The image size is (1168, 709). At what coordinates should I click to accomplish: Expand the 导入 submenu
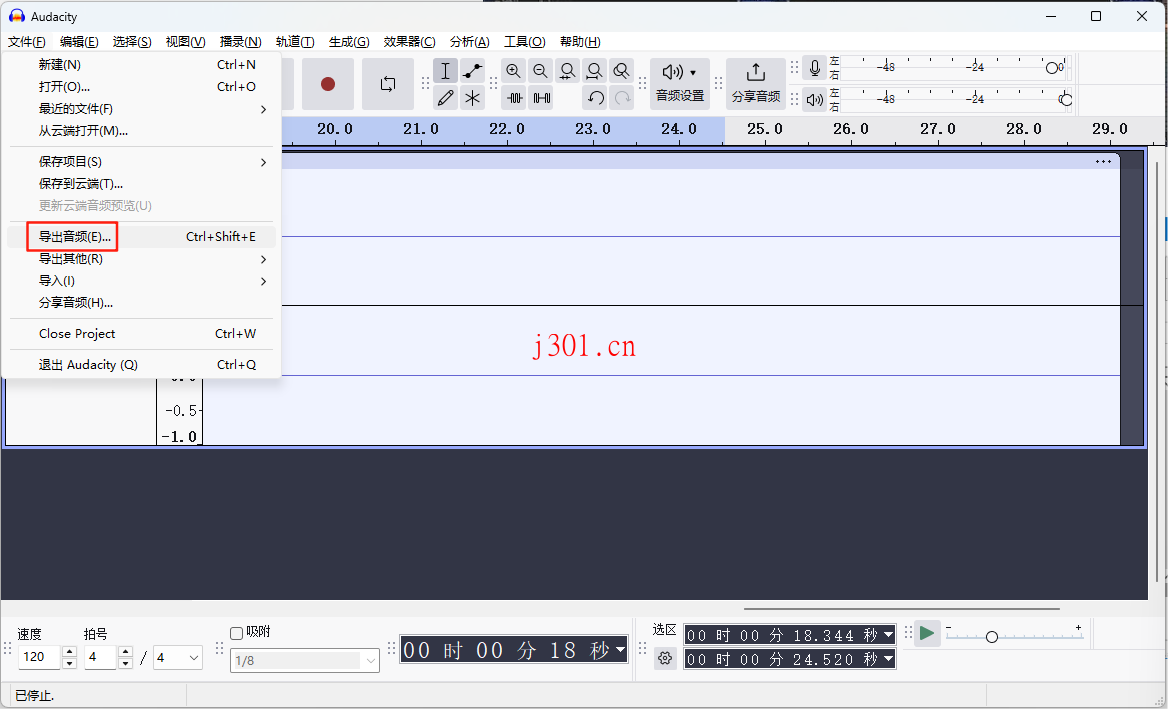(x=142, y=281)
